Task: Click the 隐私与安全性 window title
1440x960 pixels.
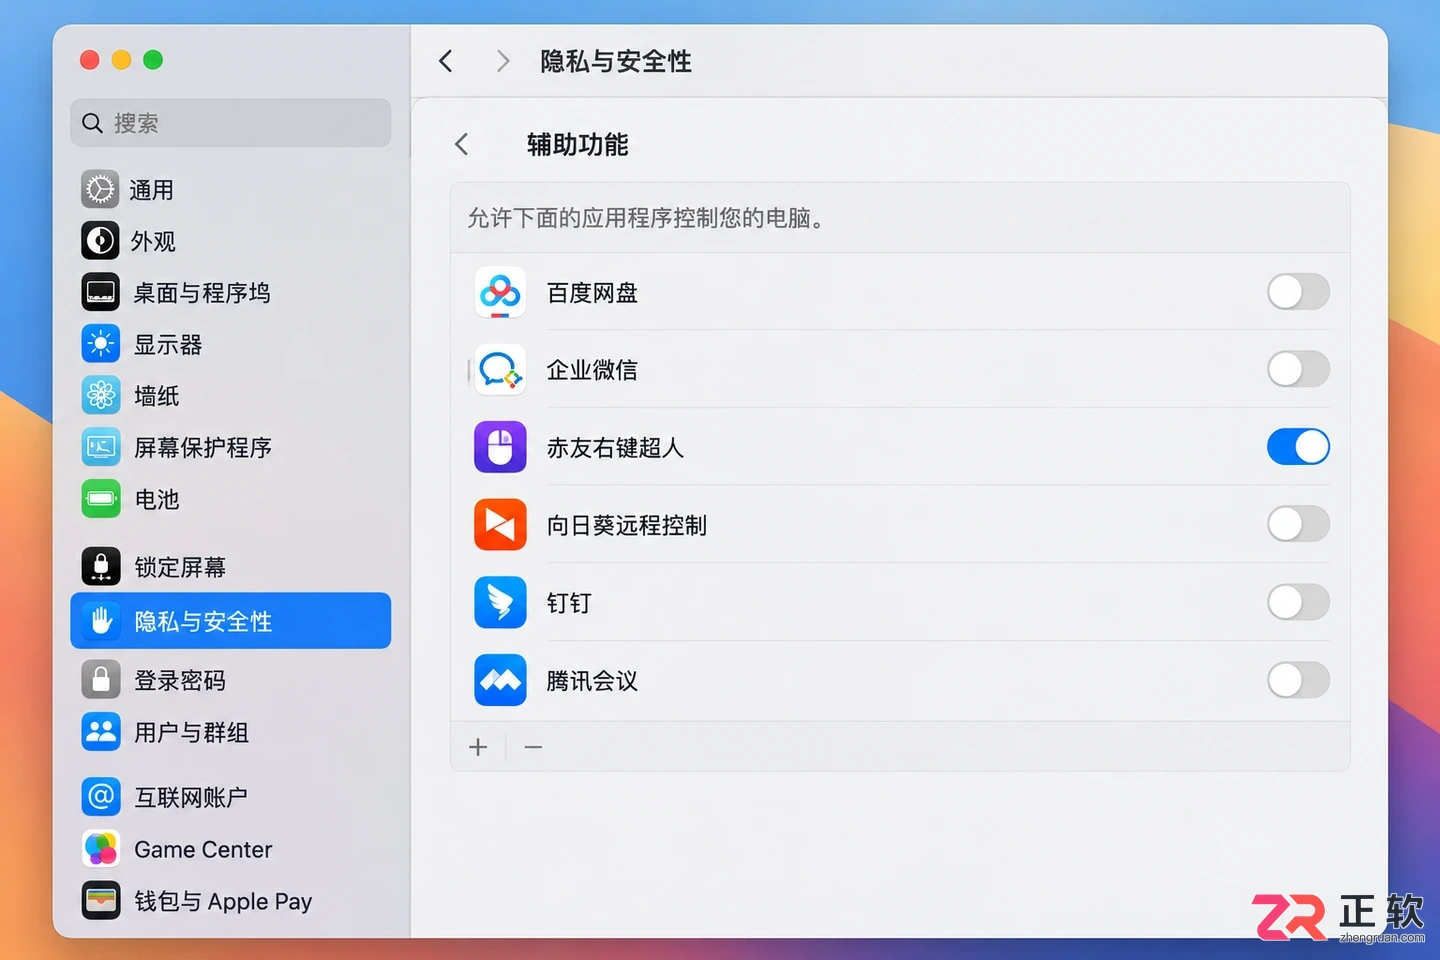Action: click(x=616, y=61)
